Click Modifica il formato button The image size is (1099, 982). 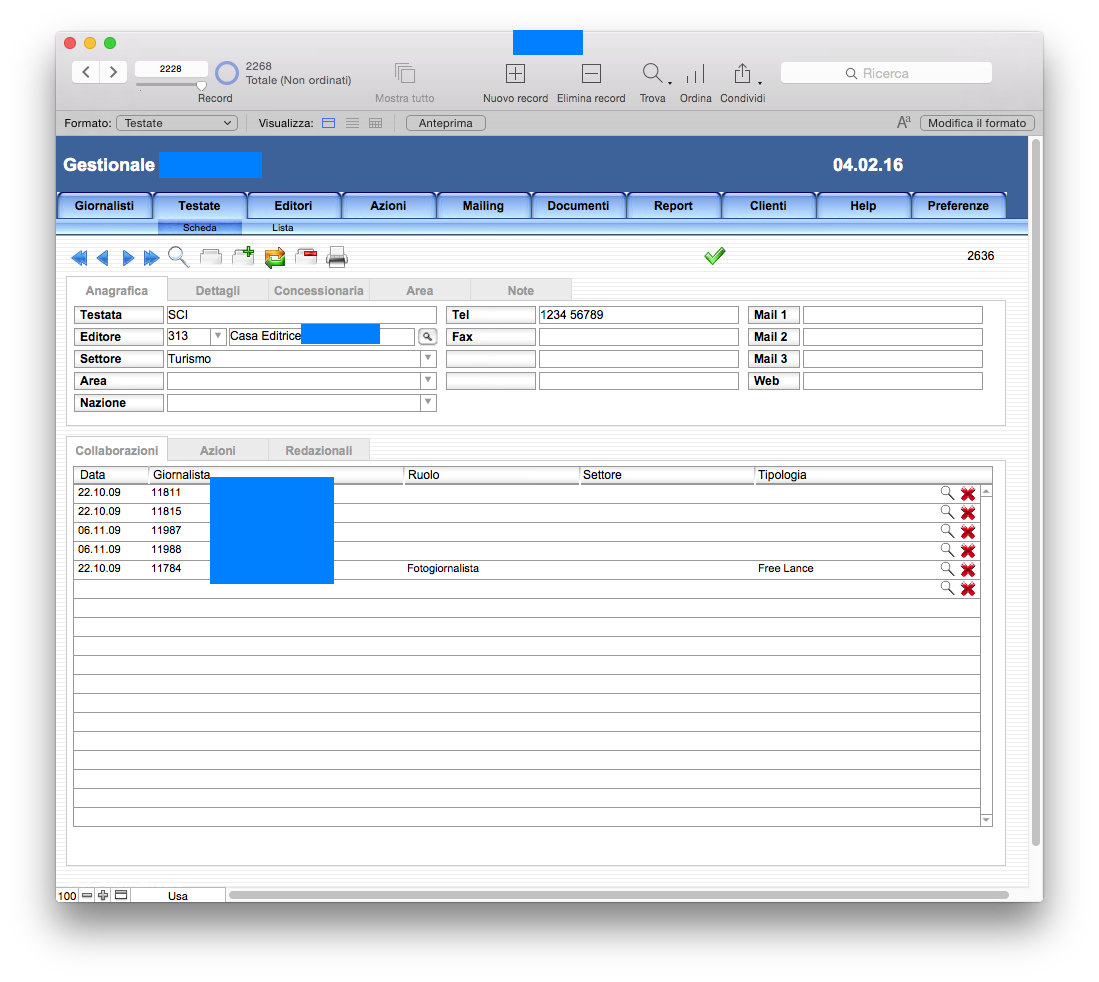pos(976,123)
